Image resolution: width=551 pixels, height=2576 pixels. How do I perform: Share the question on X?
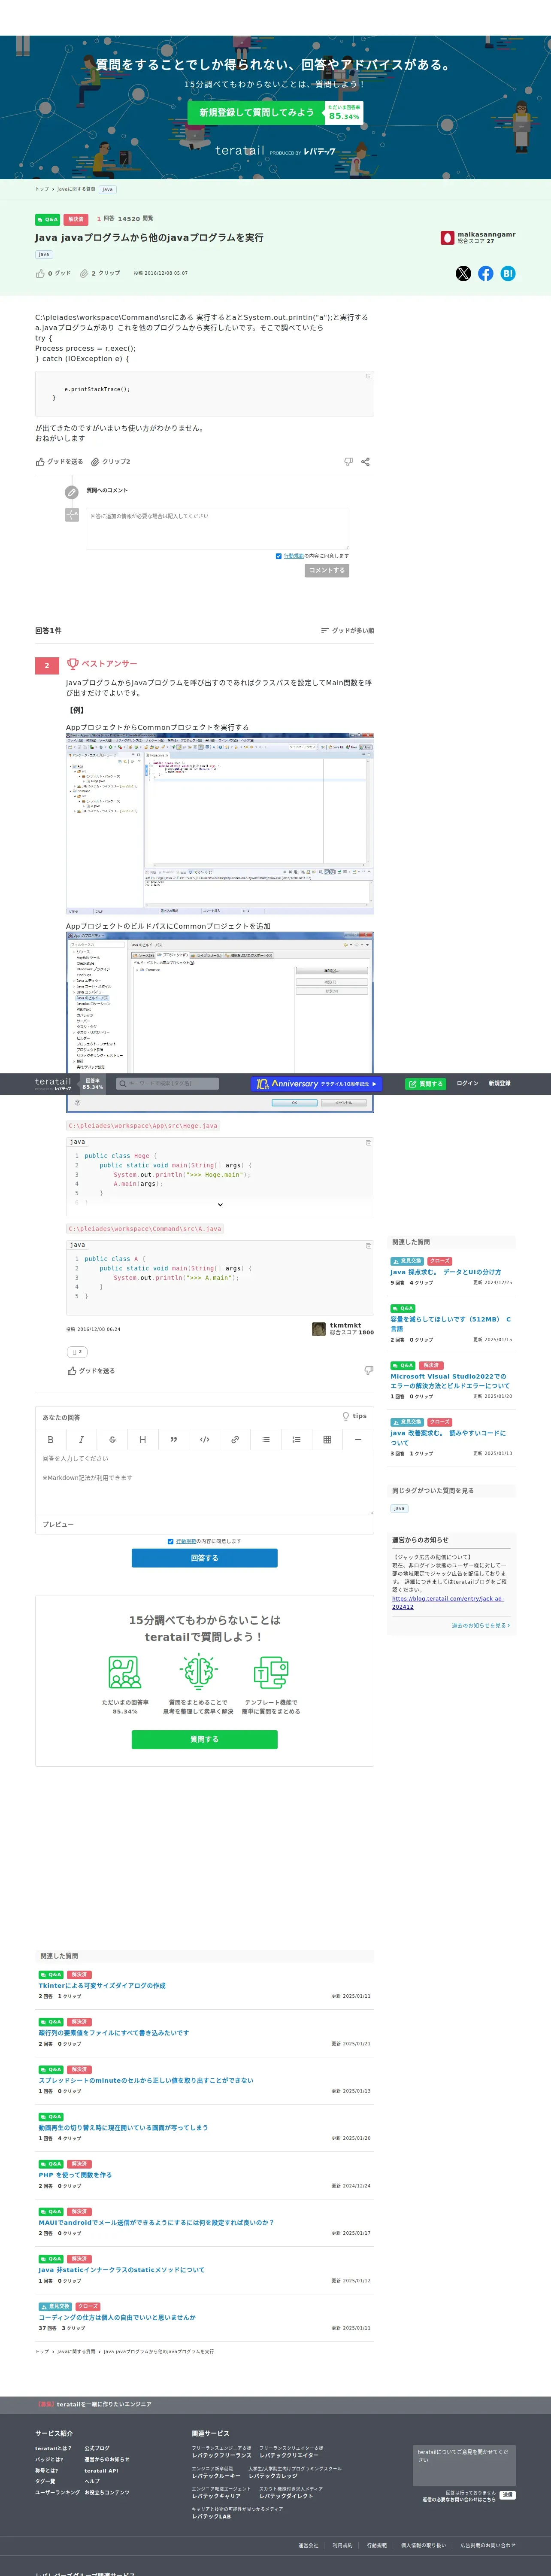coord(463,273)
